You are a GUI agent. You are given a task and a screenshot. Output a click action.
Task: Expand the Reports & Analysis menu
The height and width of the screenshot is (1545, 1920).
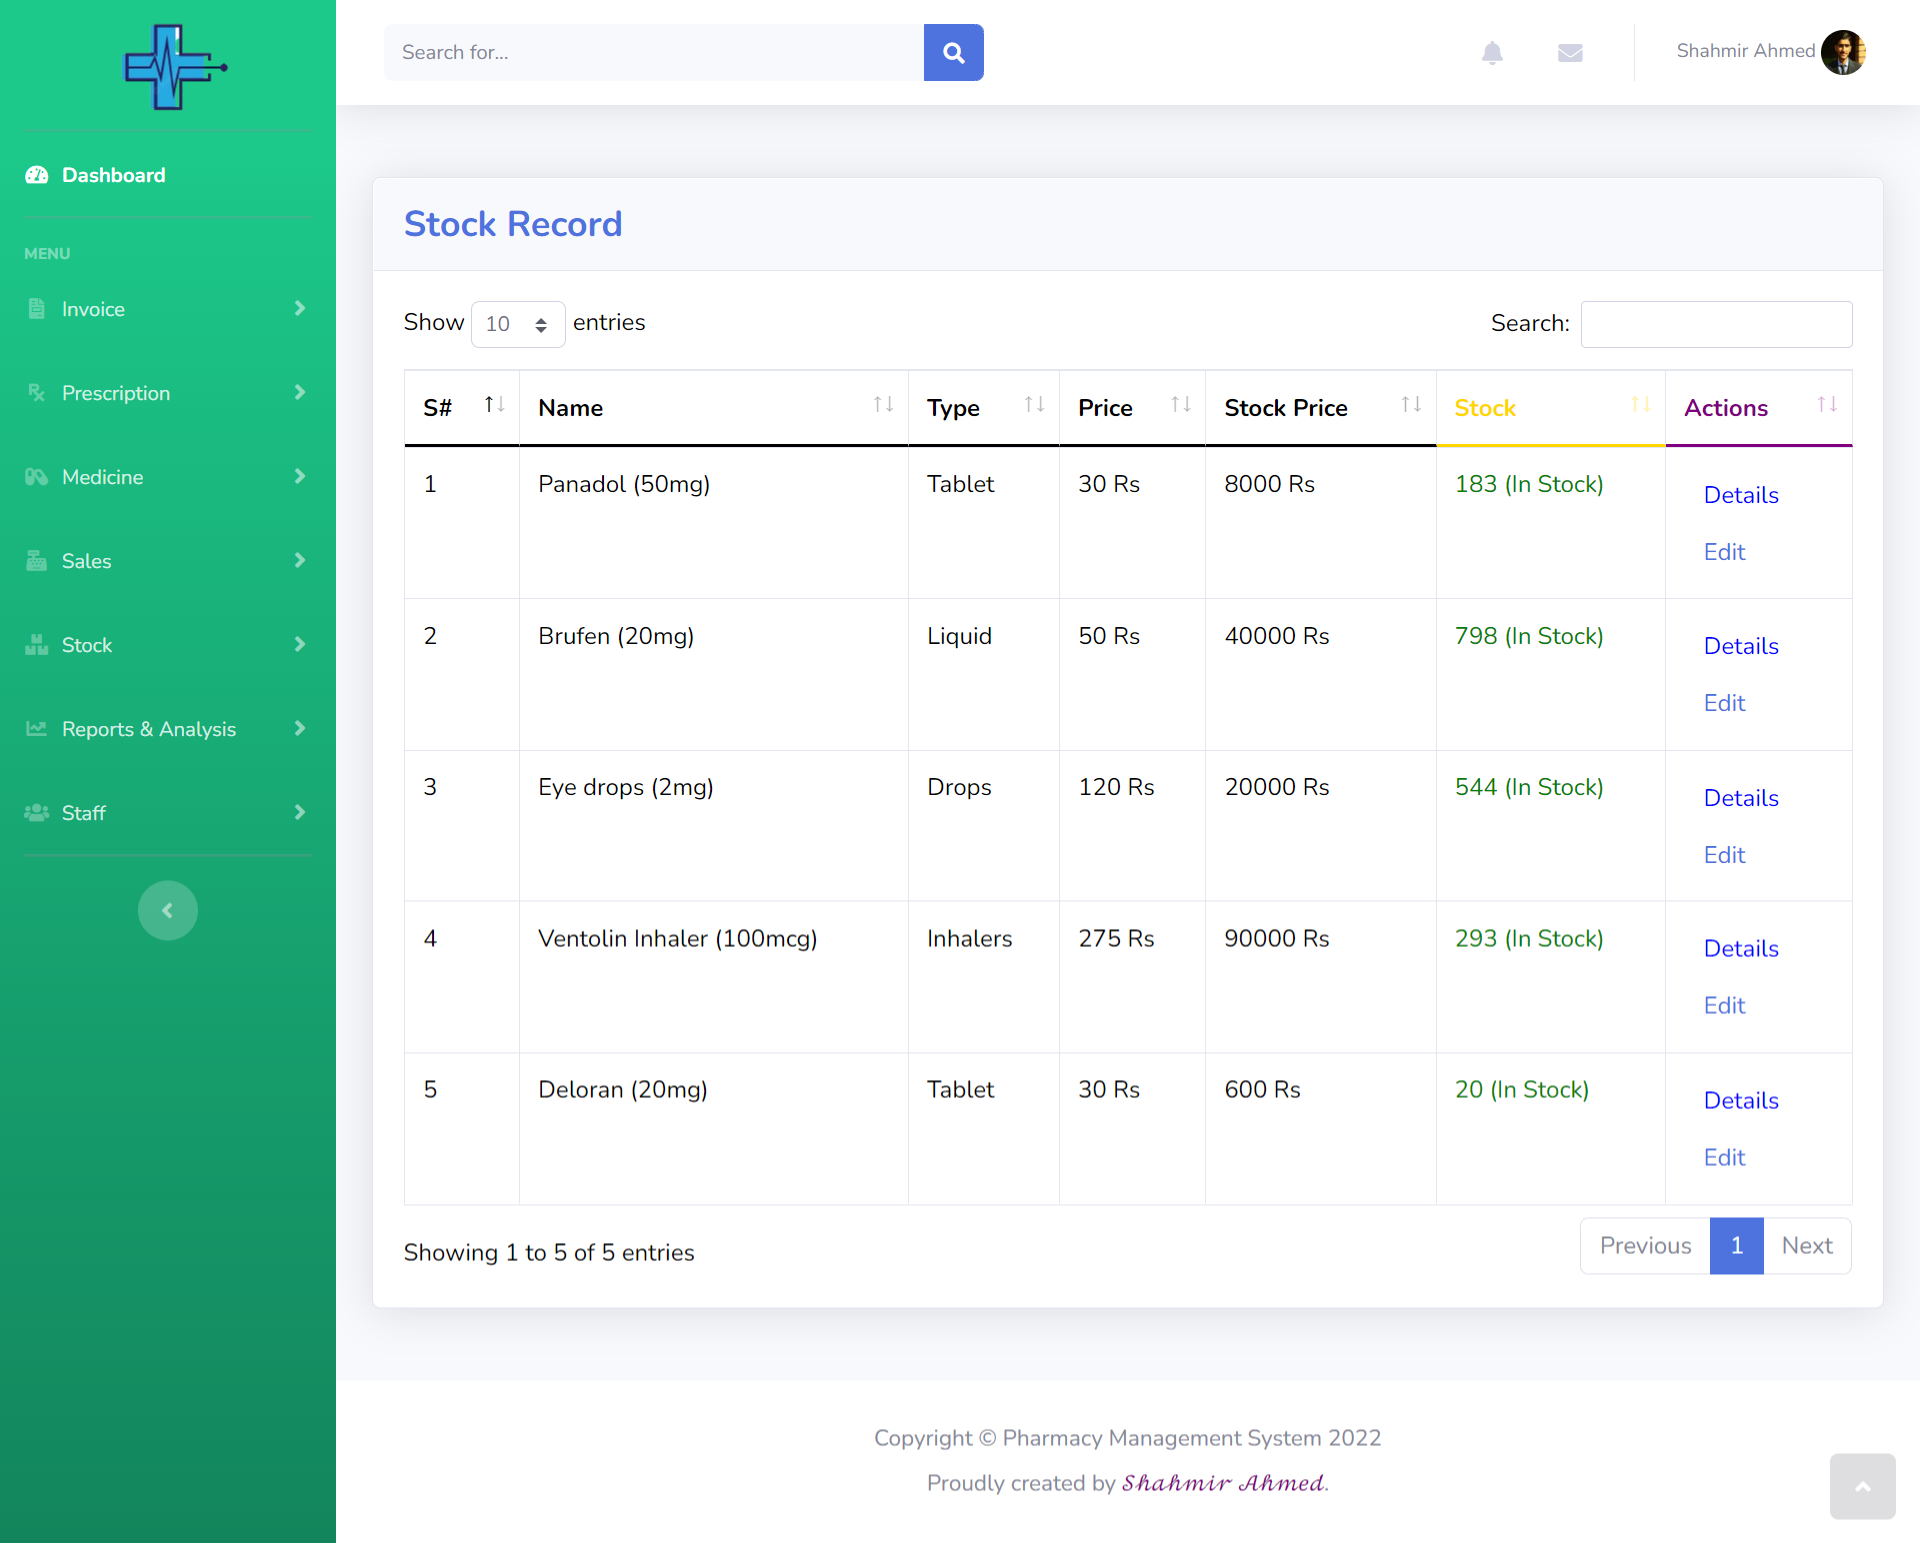tap(167, 729)
